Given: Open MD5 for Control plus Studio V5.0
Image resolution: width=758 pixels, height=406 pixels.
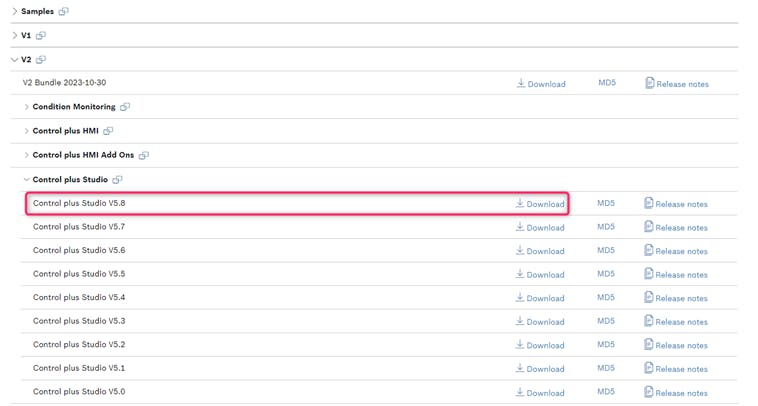Looking at the screenshot, I should point(606,392).
